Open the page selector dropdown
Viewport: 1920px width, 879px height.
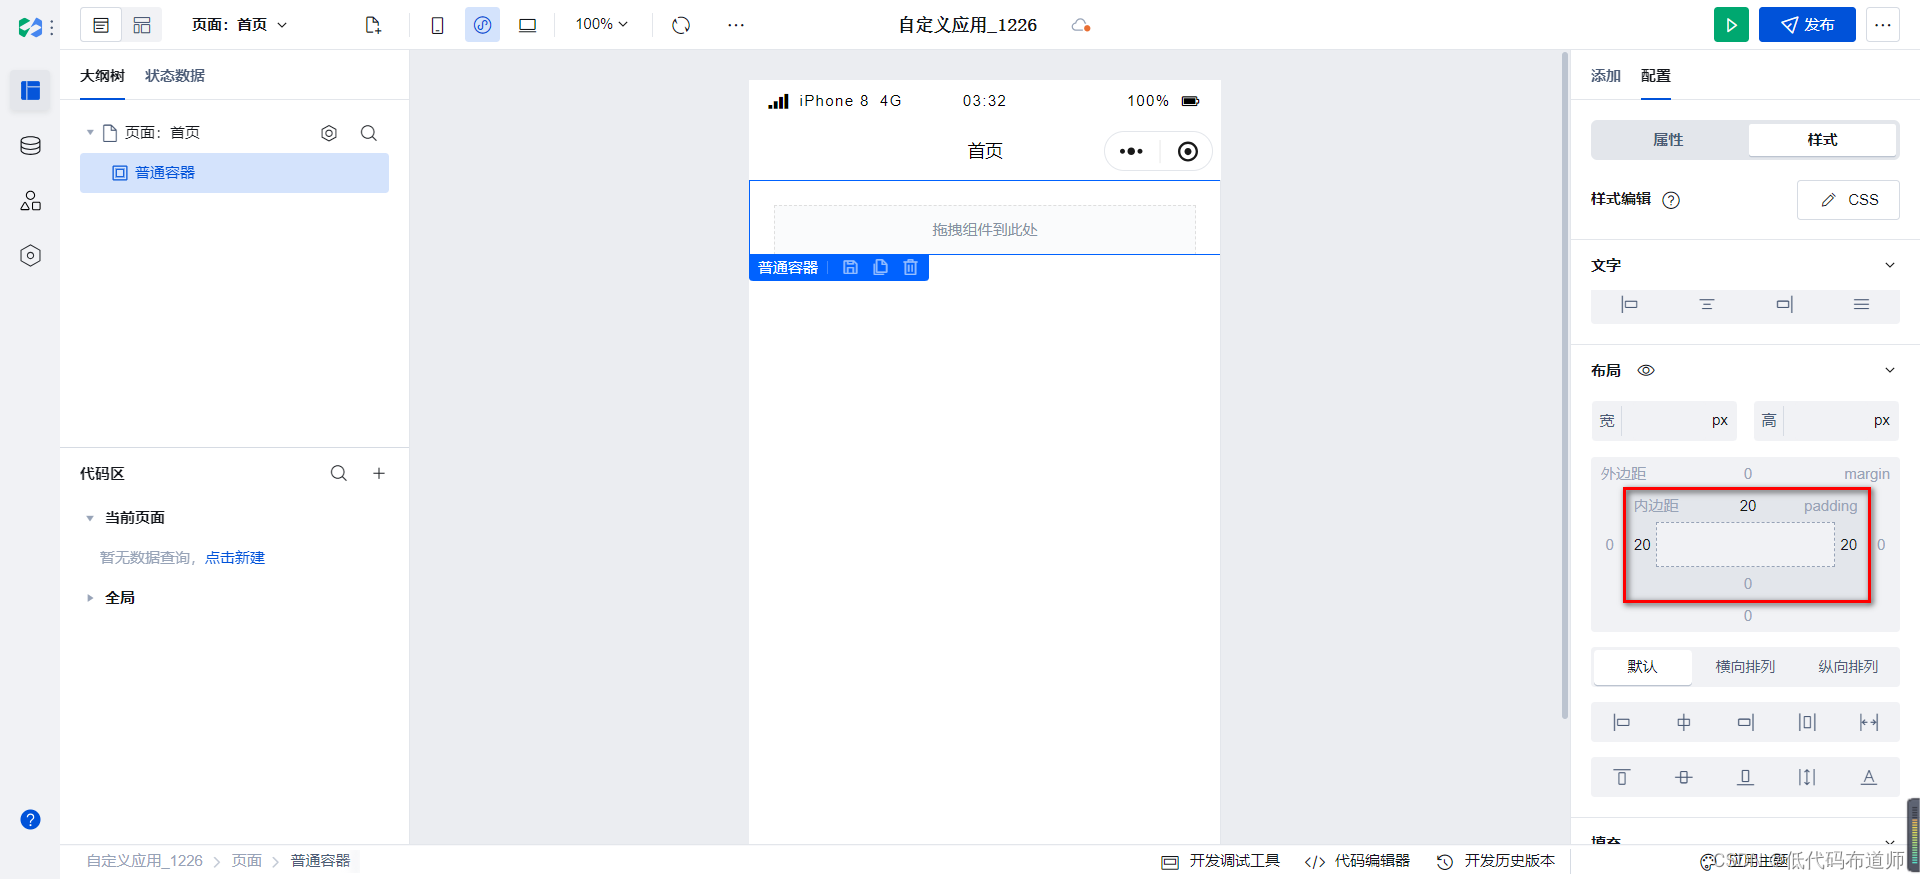[240, 25]
